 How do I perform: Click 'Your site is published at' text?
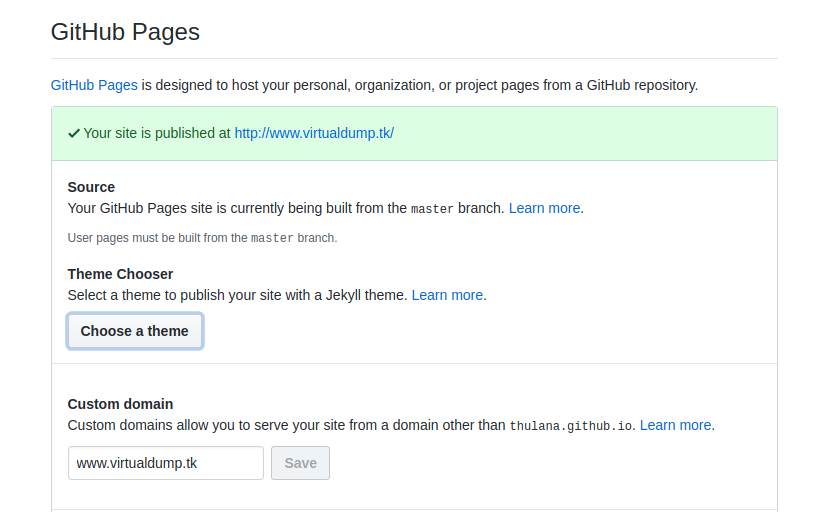(x=157, y=133)
